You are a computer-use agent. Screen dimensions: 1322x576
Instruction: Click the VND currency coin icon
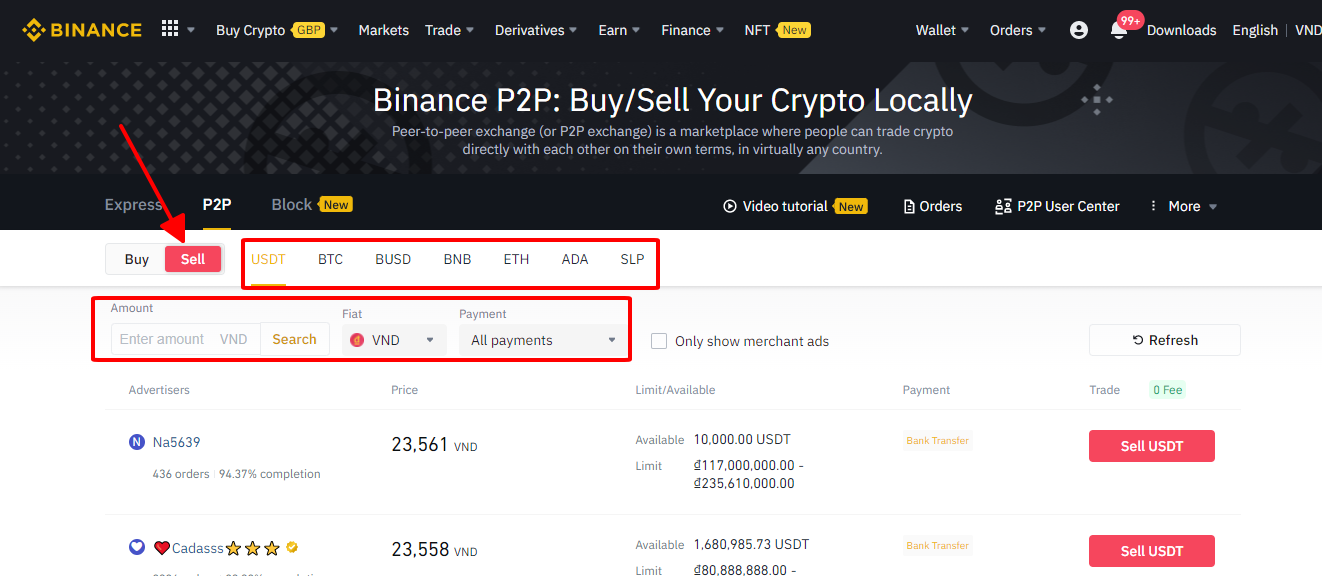tap(357, 340)
